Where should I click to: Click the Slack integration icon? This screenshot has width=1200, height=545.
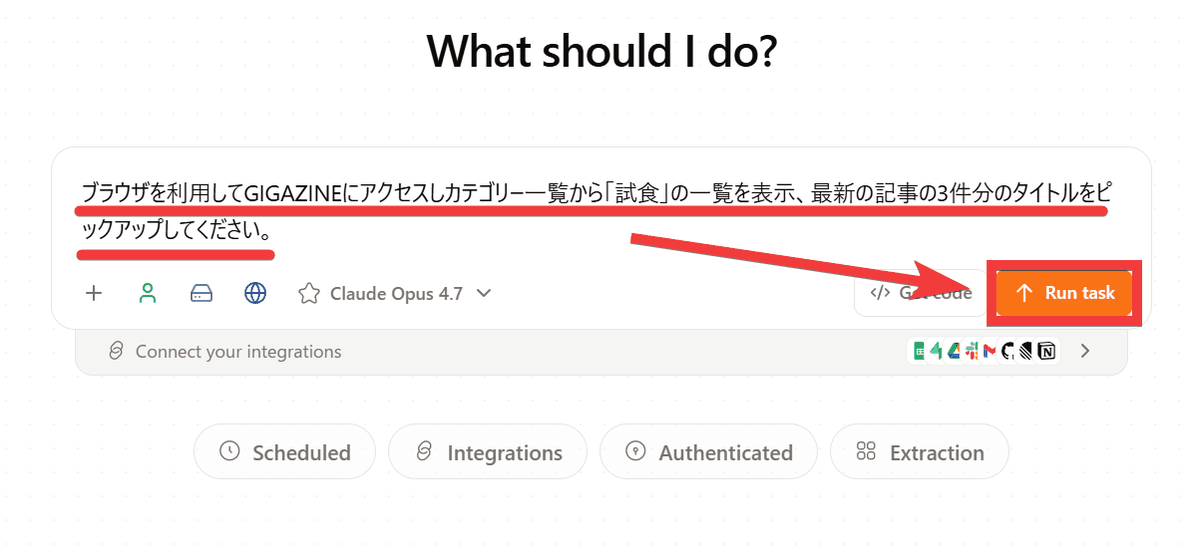coord(972,351)
